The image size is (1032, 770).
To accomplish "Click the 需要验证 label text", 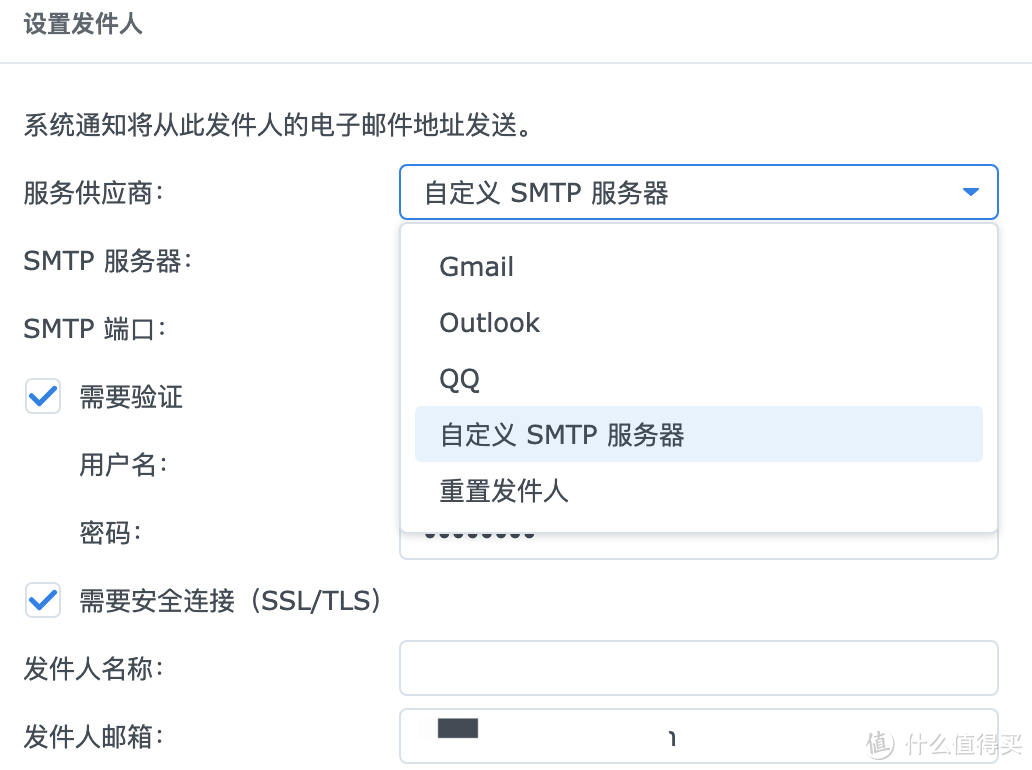I will [x=131, y=397].
